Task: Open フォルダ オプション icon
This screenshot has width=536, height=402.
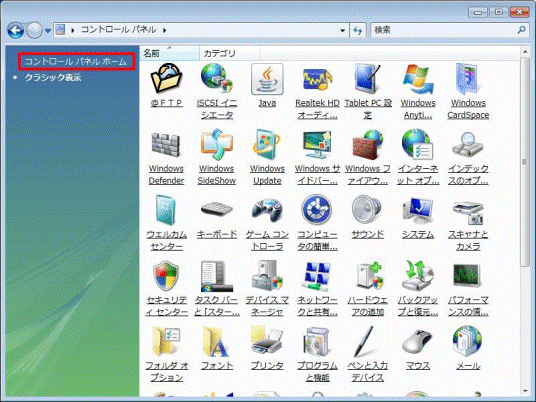Action: [x=166, y=341]
